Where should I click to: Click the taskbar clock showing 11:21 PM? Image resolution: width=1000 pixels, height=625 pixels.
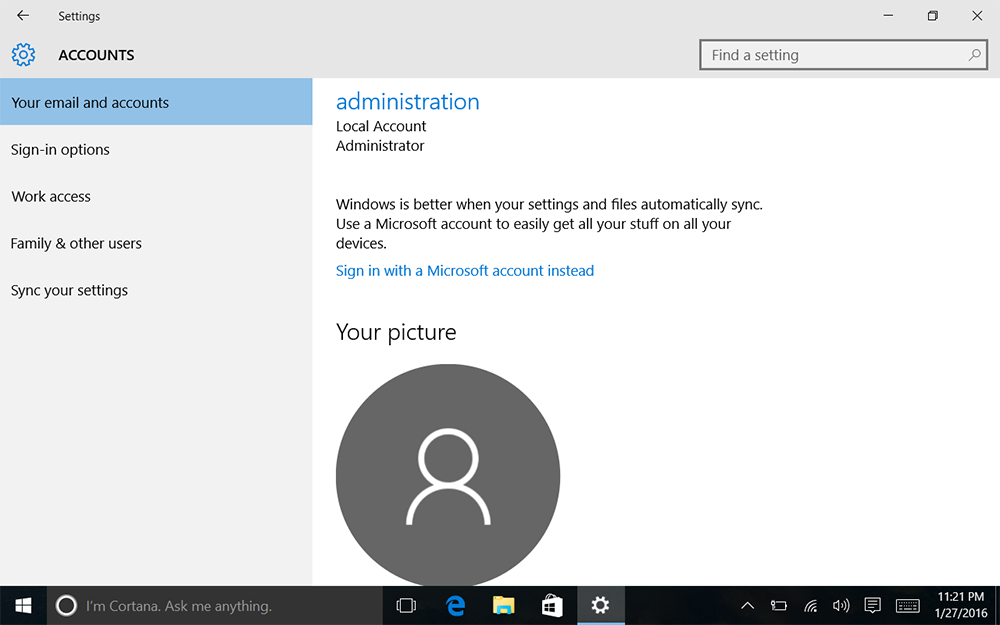click(960, 605)
